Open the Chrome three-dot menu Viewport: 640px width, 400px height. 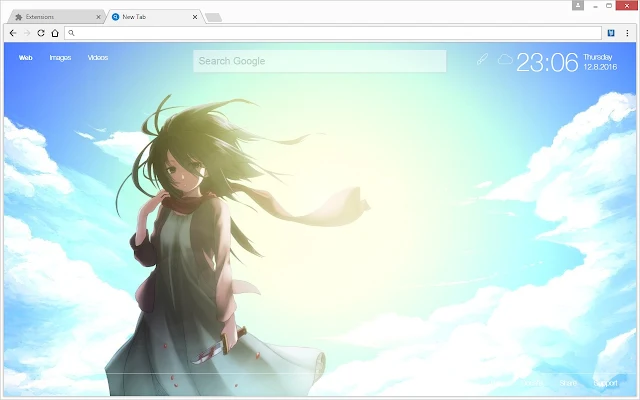627,33
